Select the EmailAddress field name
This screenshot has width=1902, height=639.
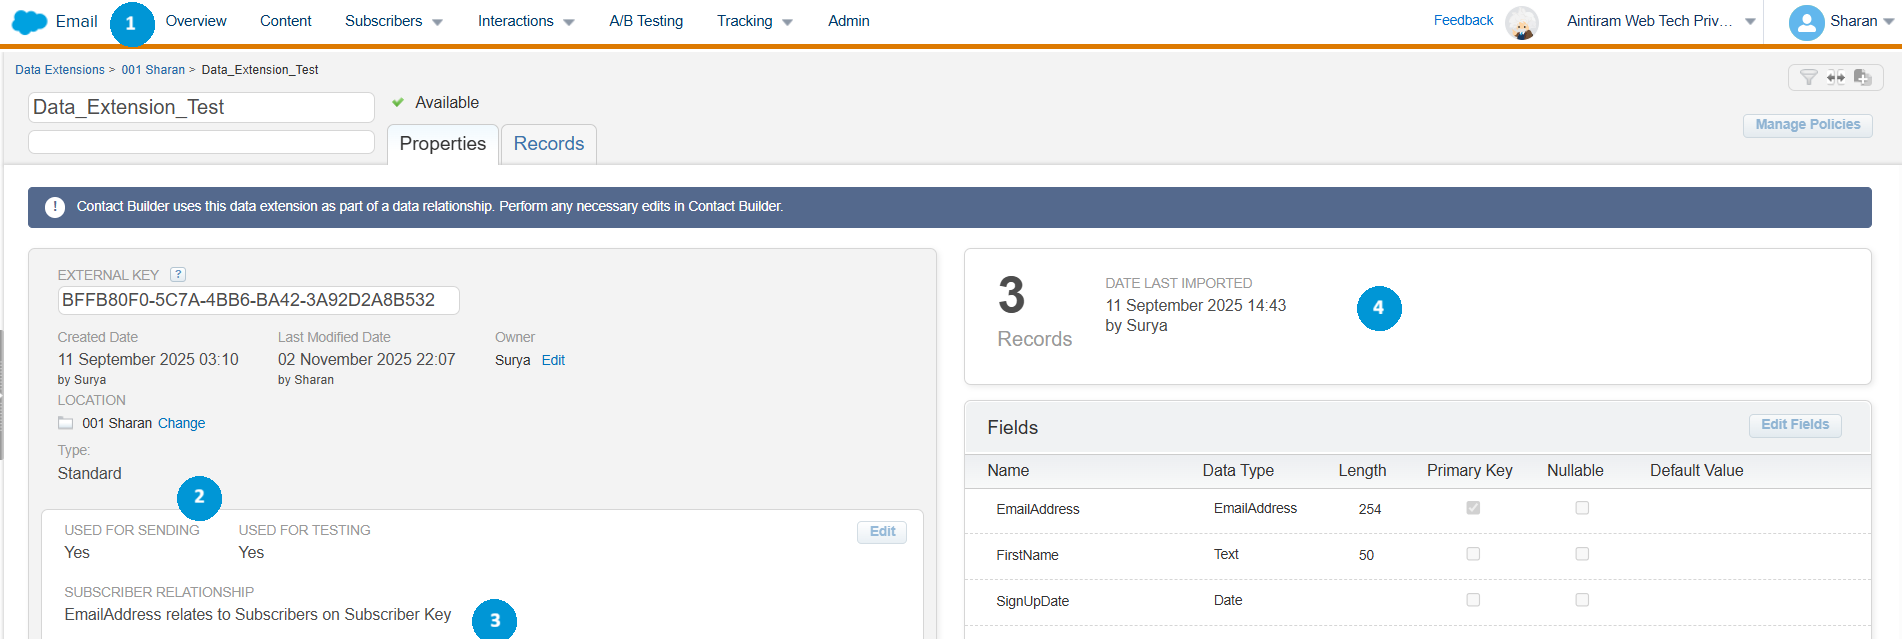point(1038,509)
